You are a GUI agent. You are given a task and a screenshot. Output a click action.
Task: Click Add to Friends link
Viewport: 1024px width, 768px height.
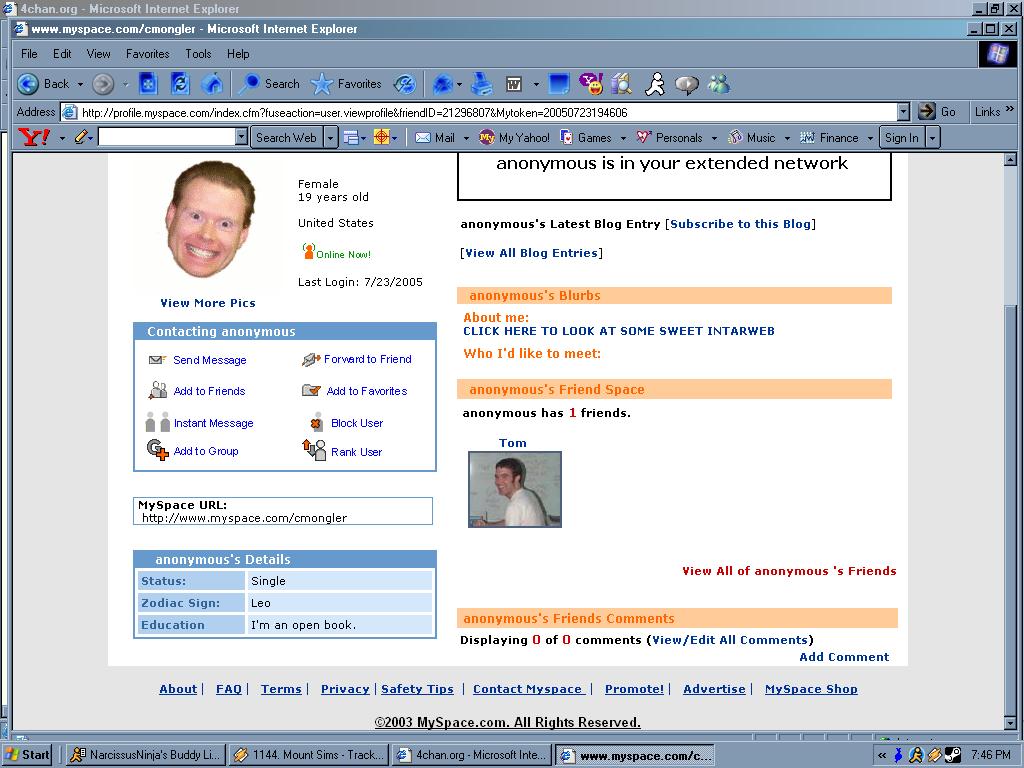tap(210, 391)
